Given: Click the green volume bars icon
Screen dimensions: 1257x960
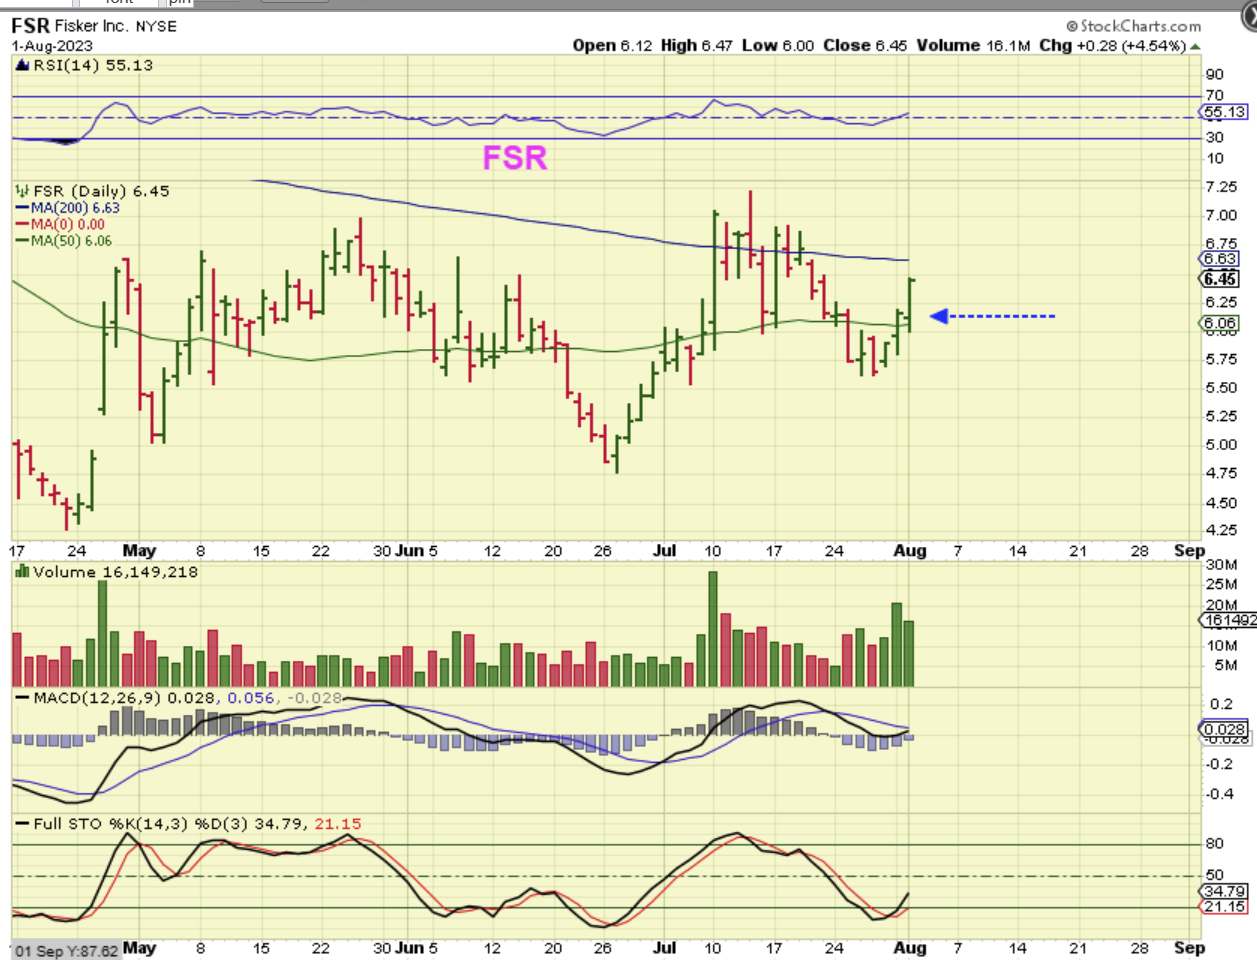Looking at the screenshot, I should (x=22, y=572).
